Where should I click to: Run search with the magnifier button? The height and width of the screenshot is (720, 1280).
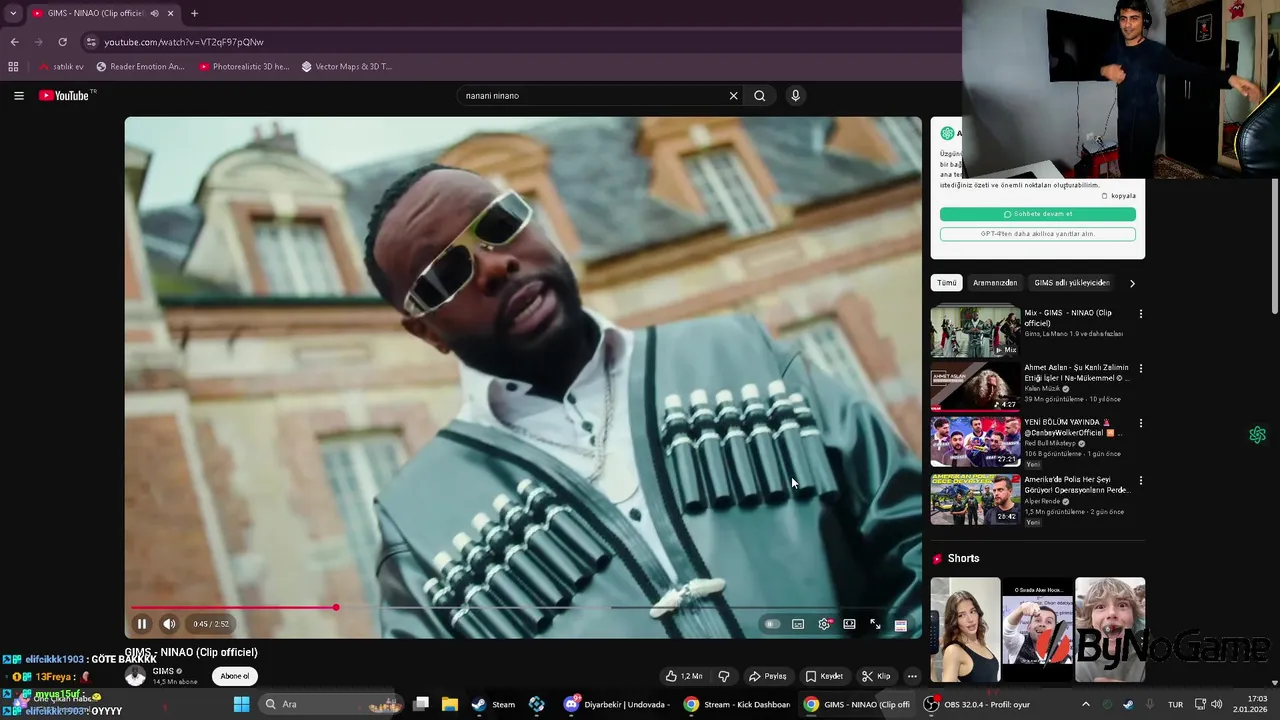pos(760,96)
